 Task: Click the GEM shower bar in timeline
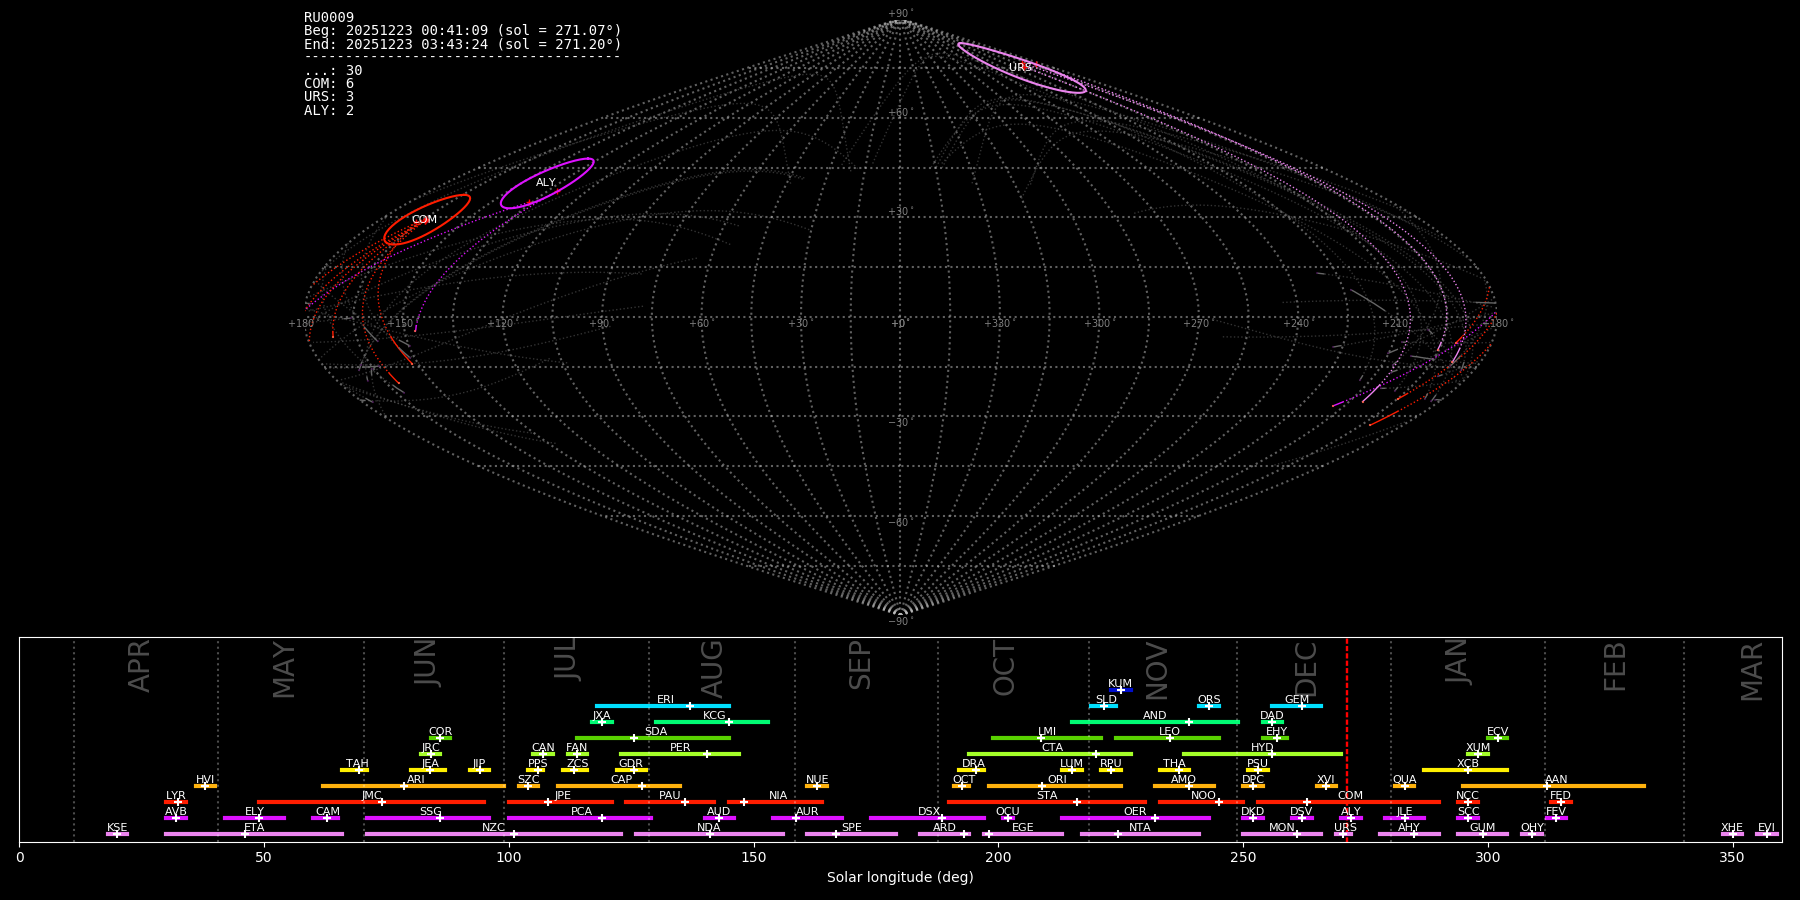[x=1296, y=706]
